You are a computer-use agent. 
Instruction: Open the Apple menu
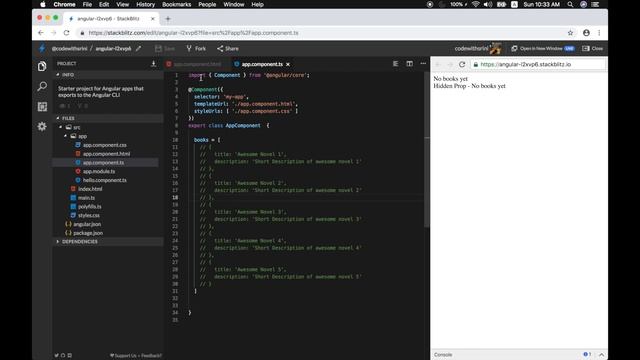pos(43,4)
